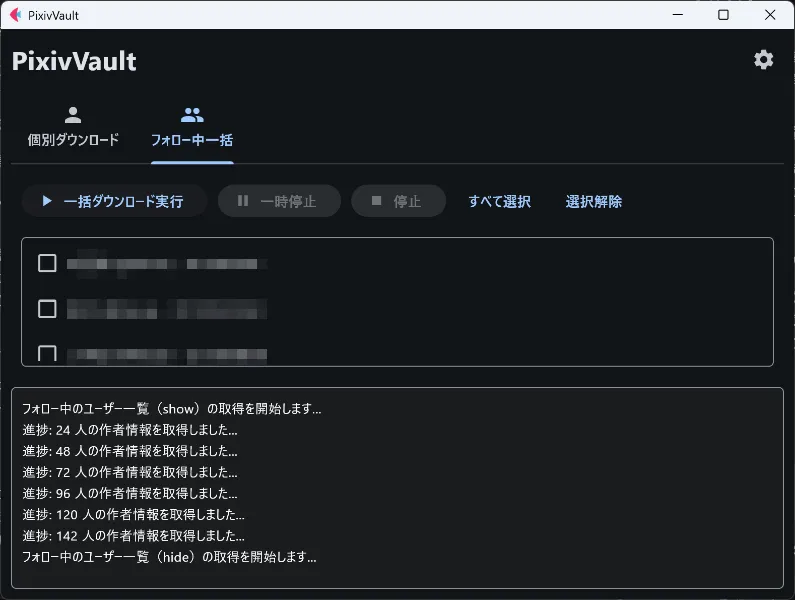Open settings via the gear icon
This screenshot has height=600, width=795.
(x=763, y=60)
